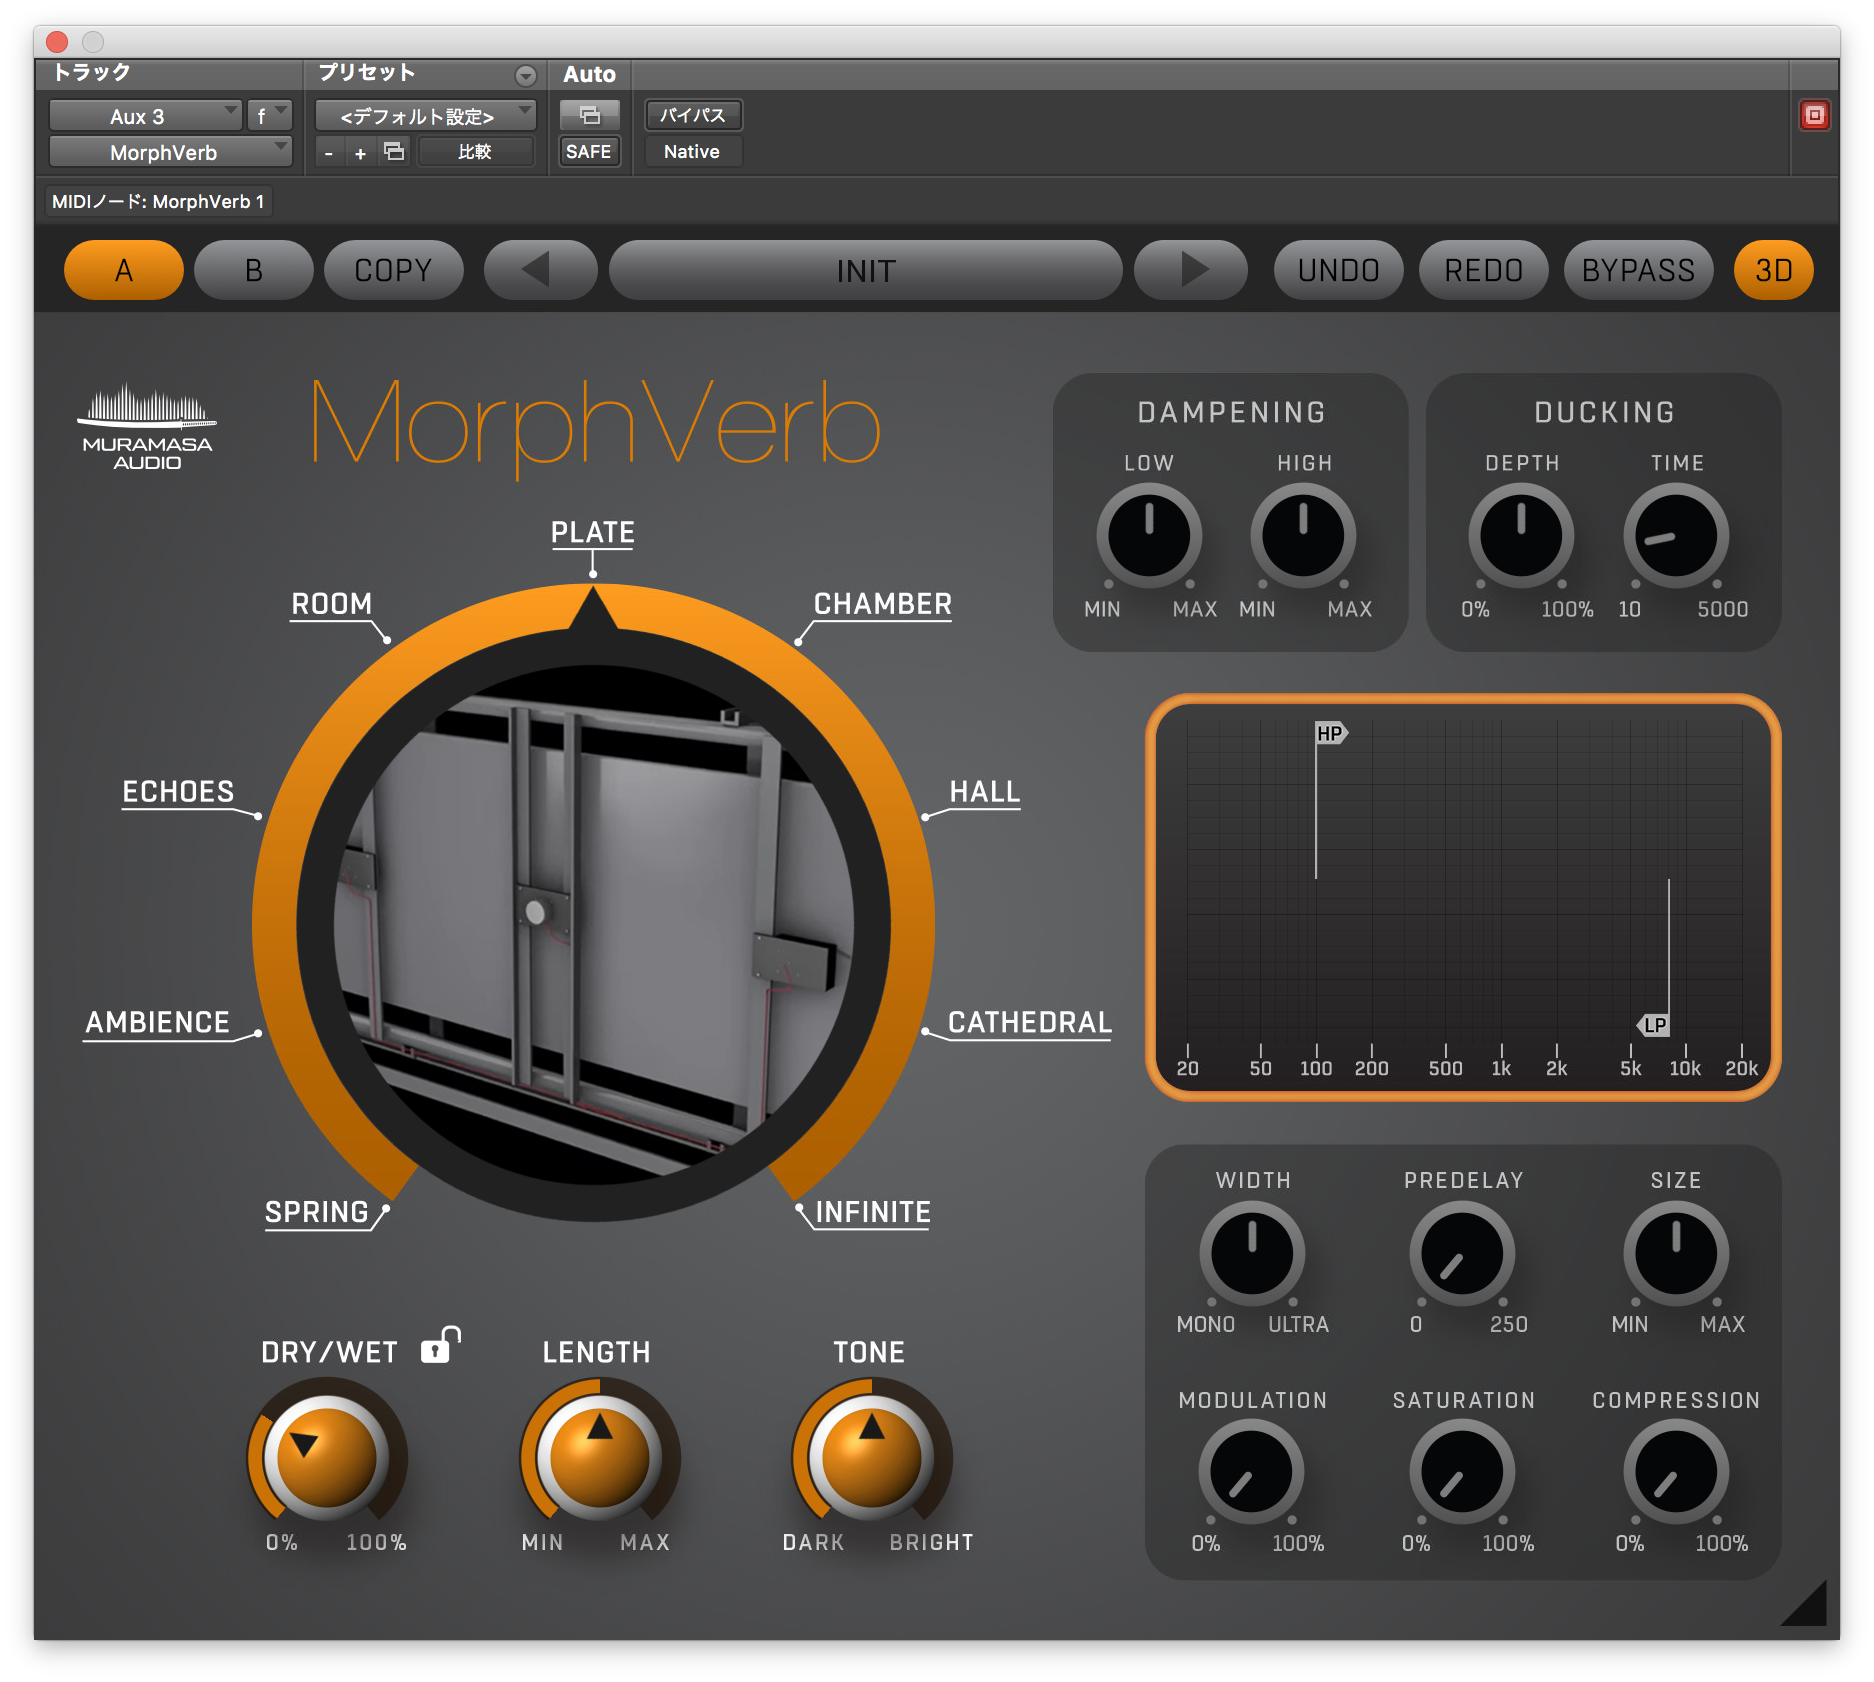Switch to preset slot B
The width and height of the screenshot is (1874, 1682).
pyautogui.click(x=253, y=269)
